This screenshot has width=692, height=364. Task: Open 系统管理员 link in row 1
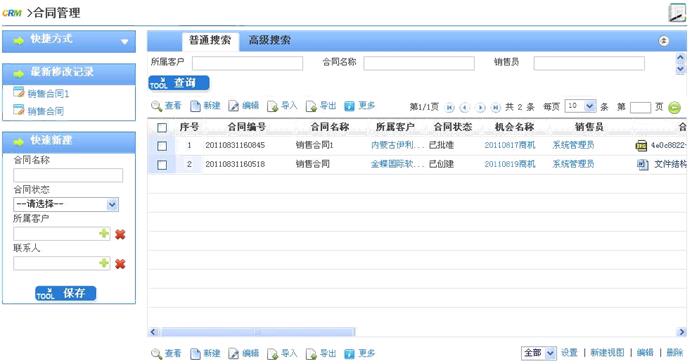(573, 145)
